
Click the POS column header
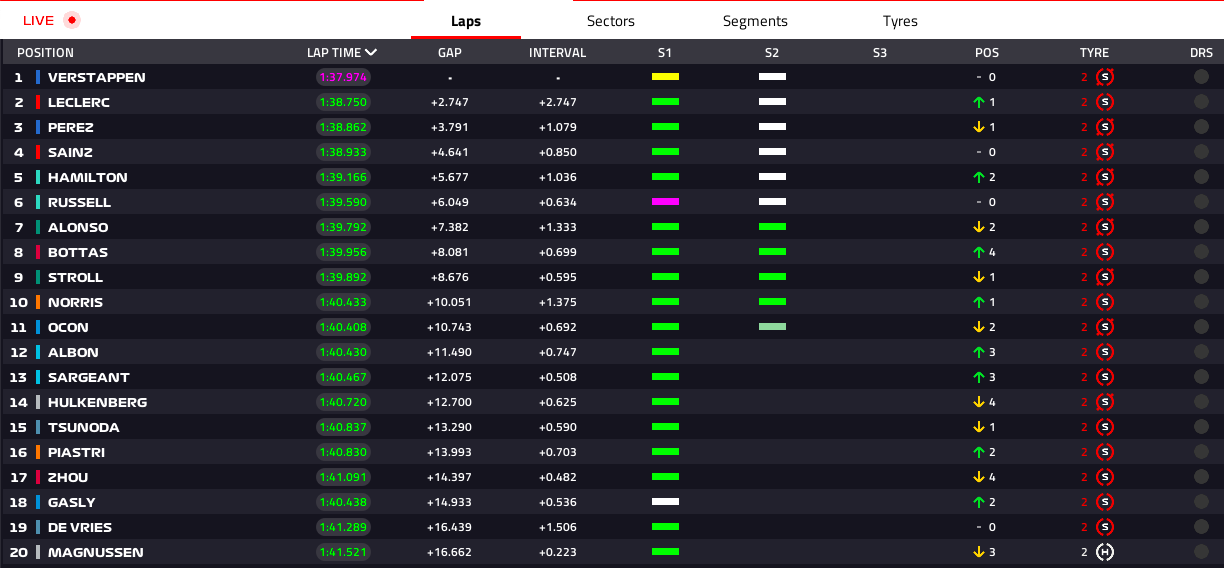click(x=987, y=53)
